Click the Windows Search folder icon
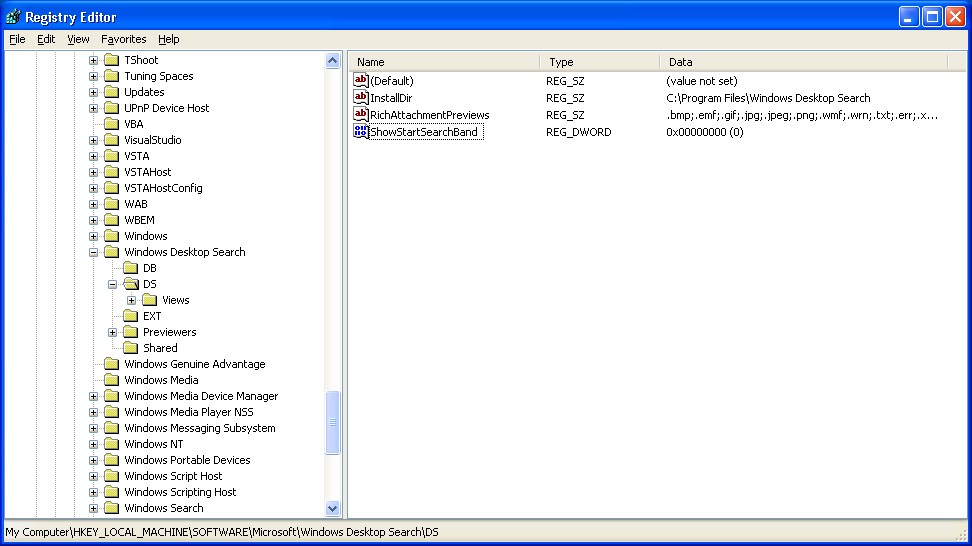This screenshot has height=546, width=972. [111, 508]
